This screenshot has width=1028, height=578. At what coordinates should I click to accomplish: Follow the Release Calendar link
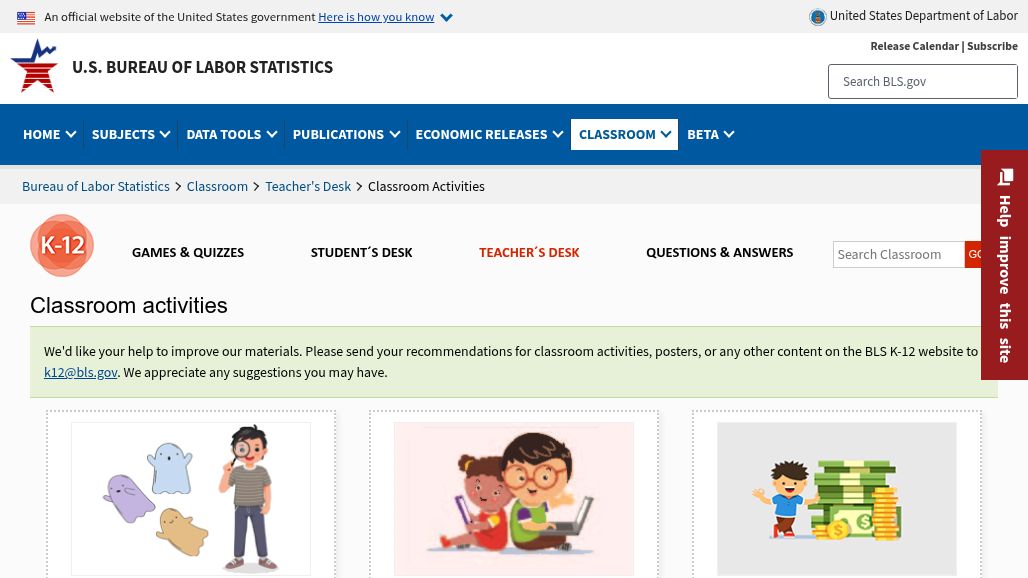(x=914, y=46)
